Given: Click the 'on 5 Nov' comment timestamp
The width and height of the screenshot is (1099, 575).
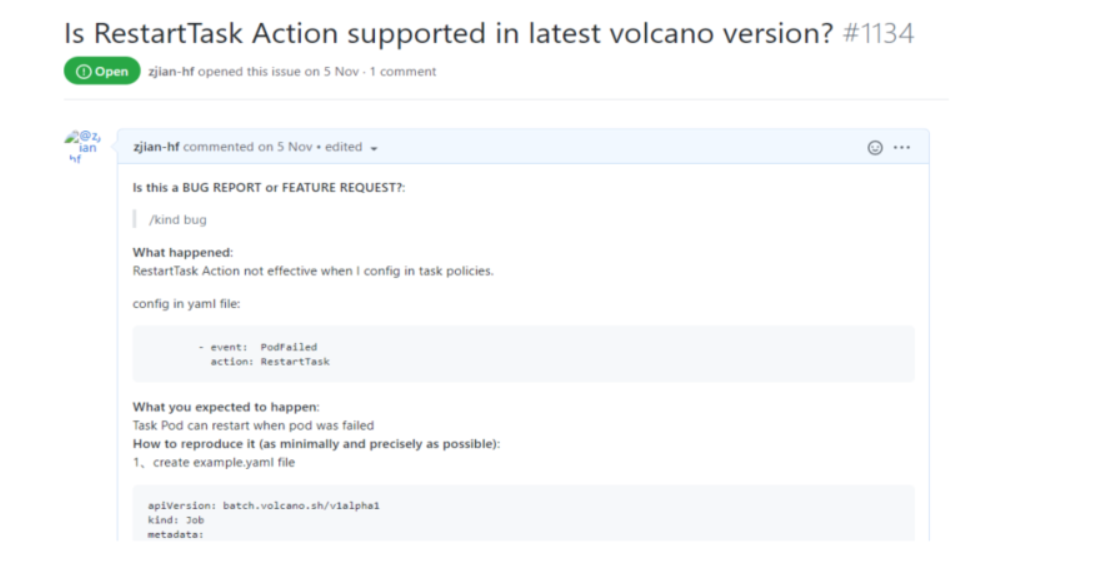Looking at the screenshot, I should 285,147.
